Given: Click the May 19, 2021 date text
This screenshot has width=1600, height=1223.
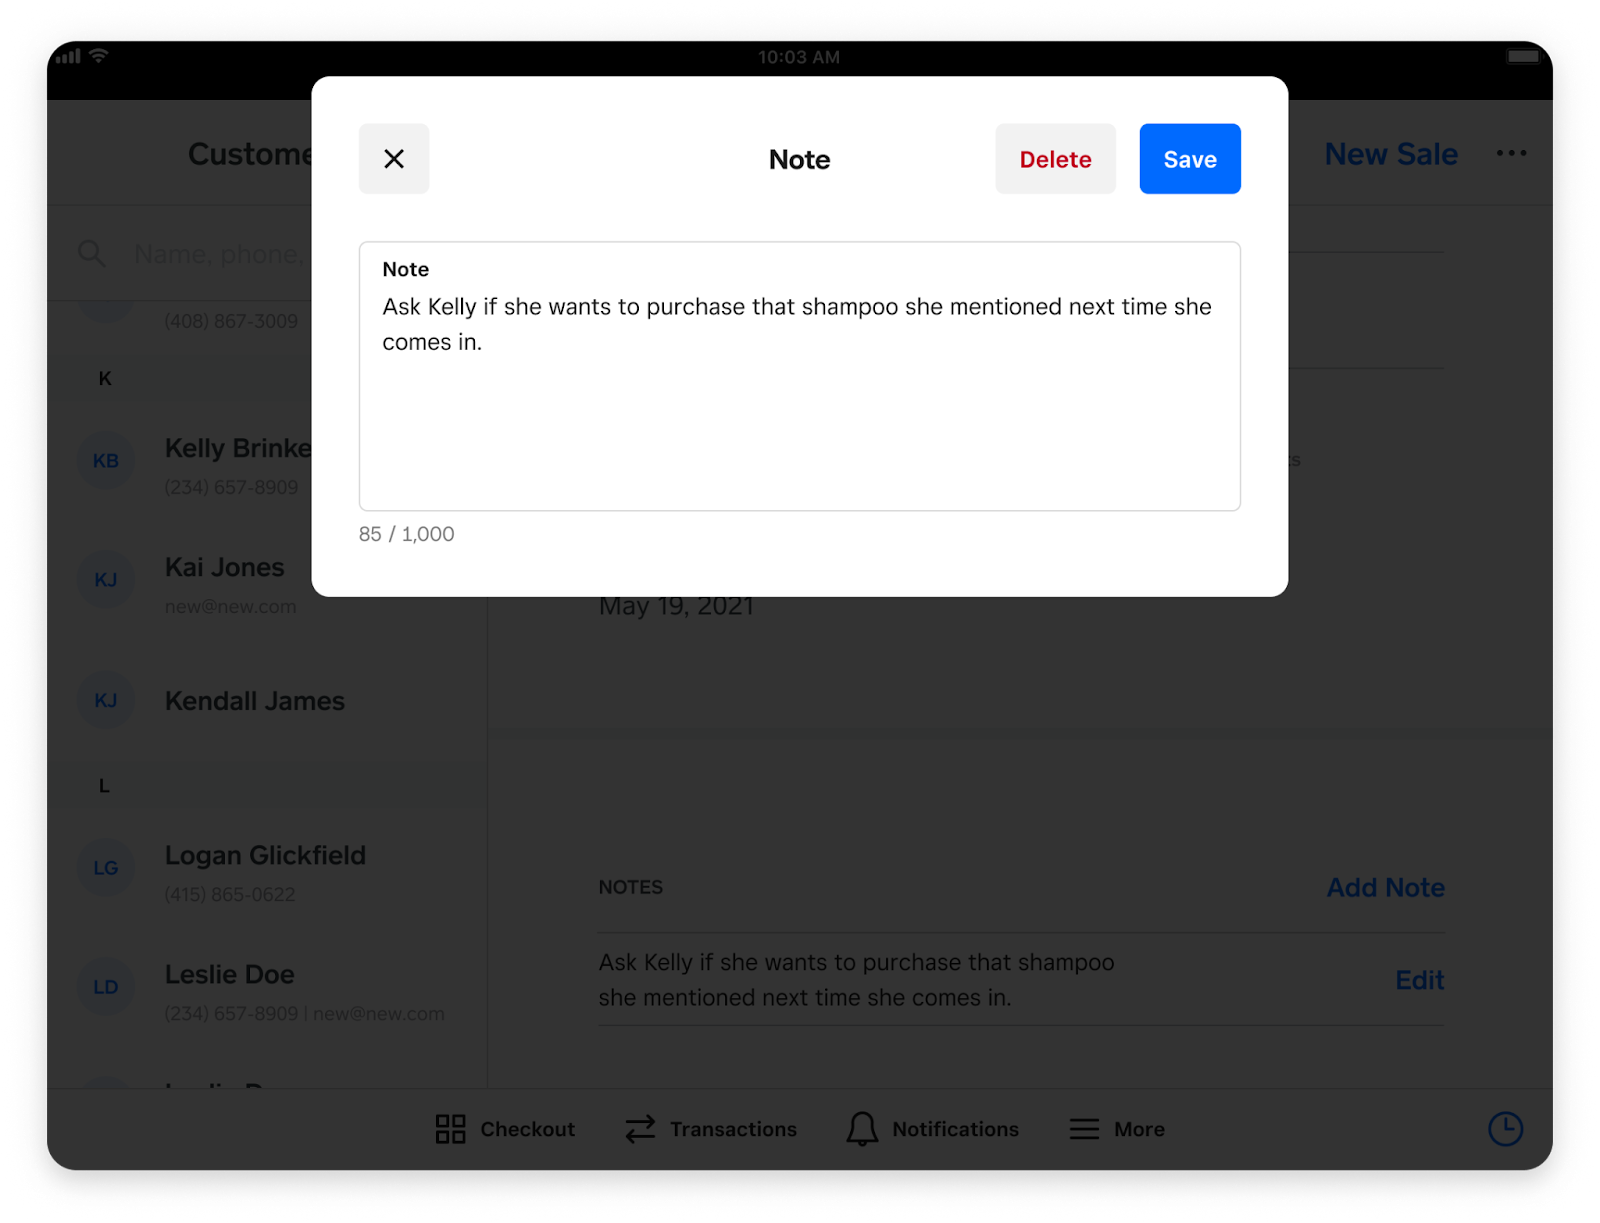Looking at the screenshot, I should coord(676,606).
